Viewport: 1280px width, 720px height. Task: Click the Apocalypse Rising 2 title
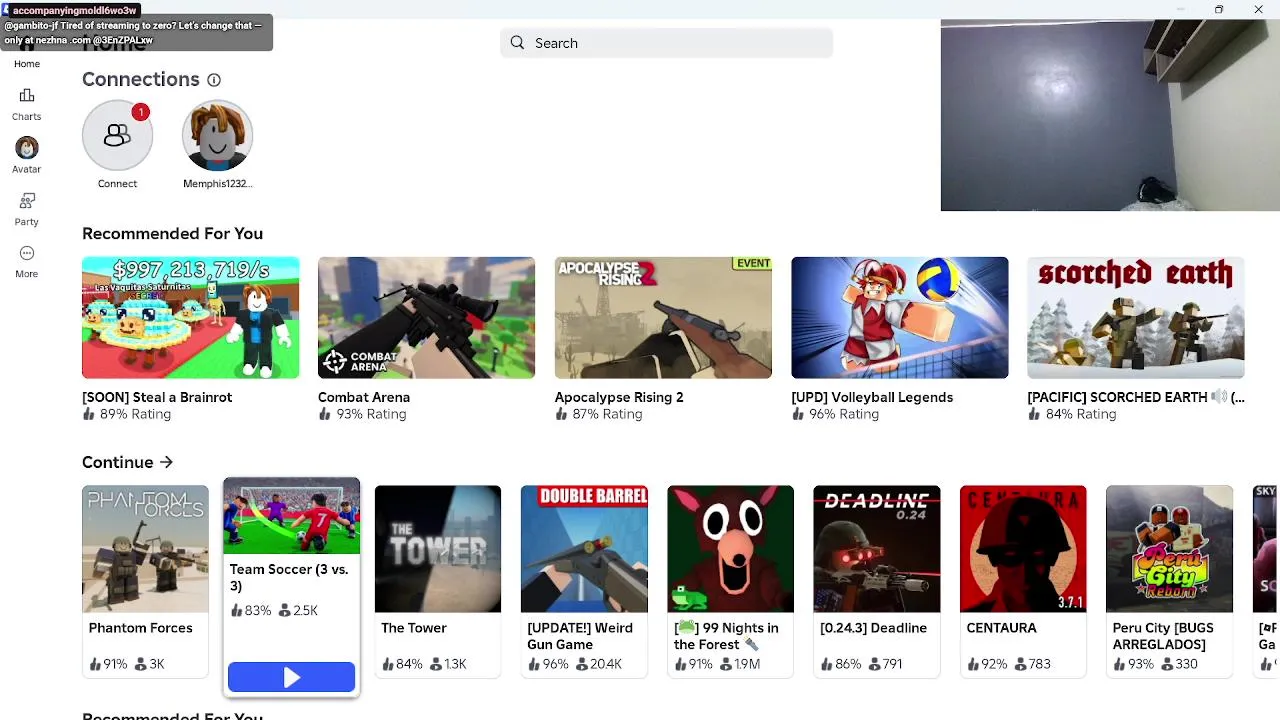619,397
